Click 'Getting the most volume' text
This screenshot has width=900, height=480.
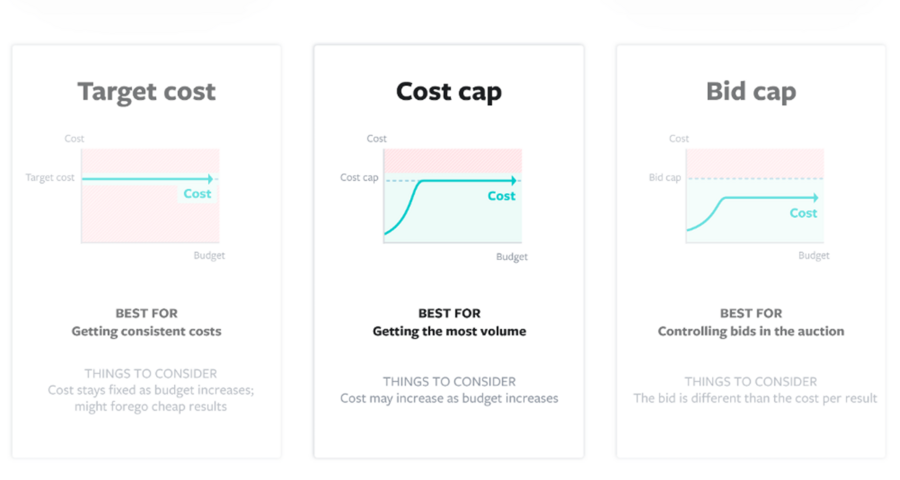click(449, 331)
